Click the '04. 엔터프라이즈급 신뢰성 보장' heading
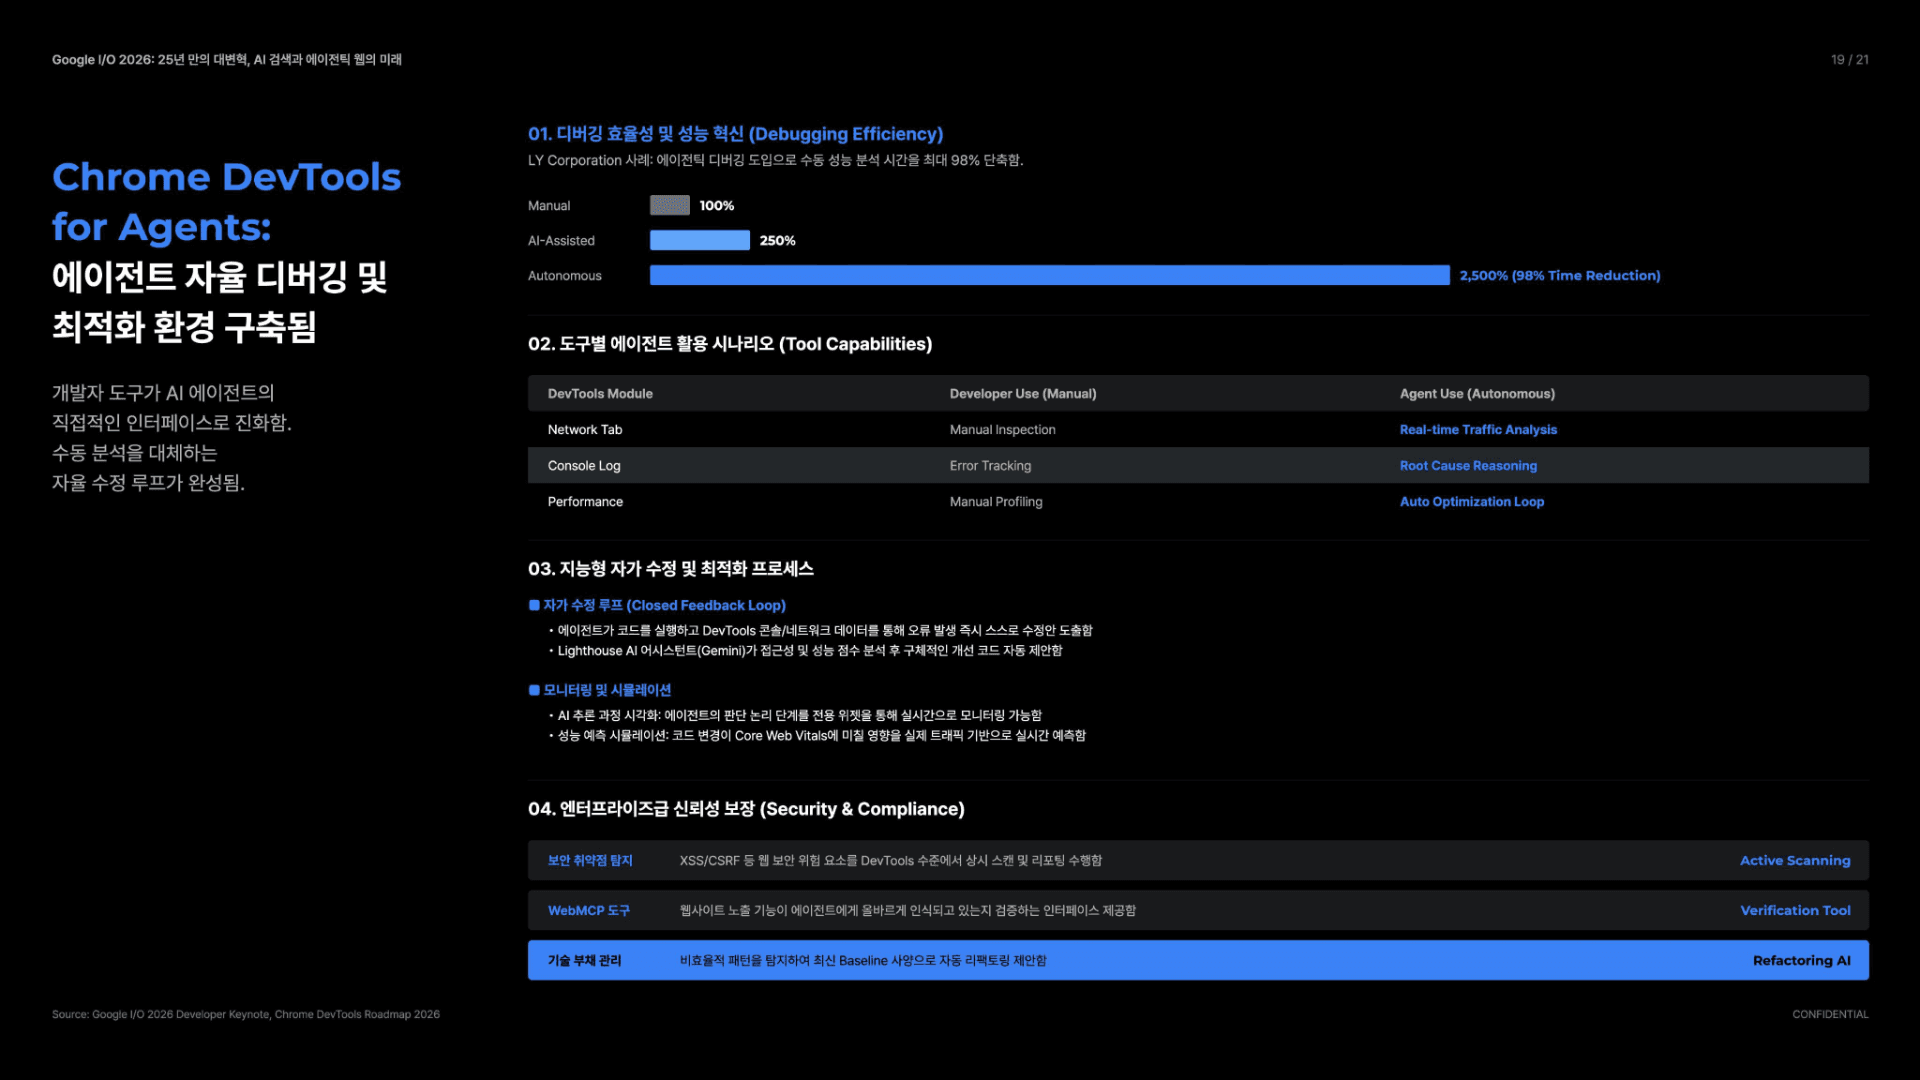This screenshot has height=1080, width=1920. [x=746, y=809]
